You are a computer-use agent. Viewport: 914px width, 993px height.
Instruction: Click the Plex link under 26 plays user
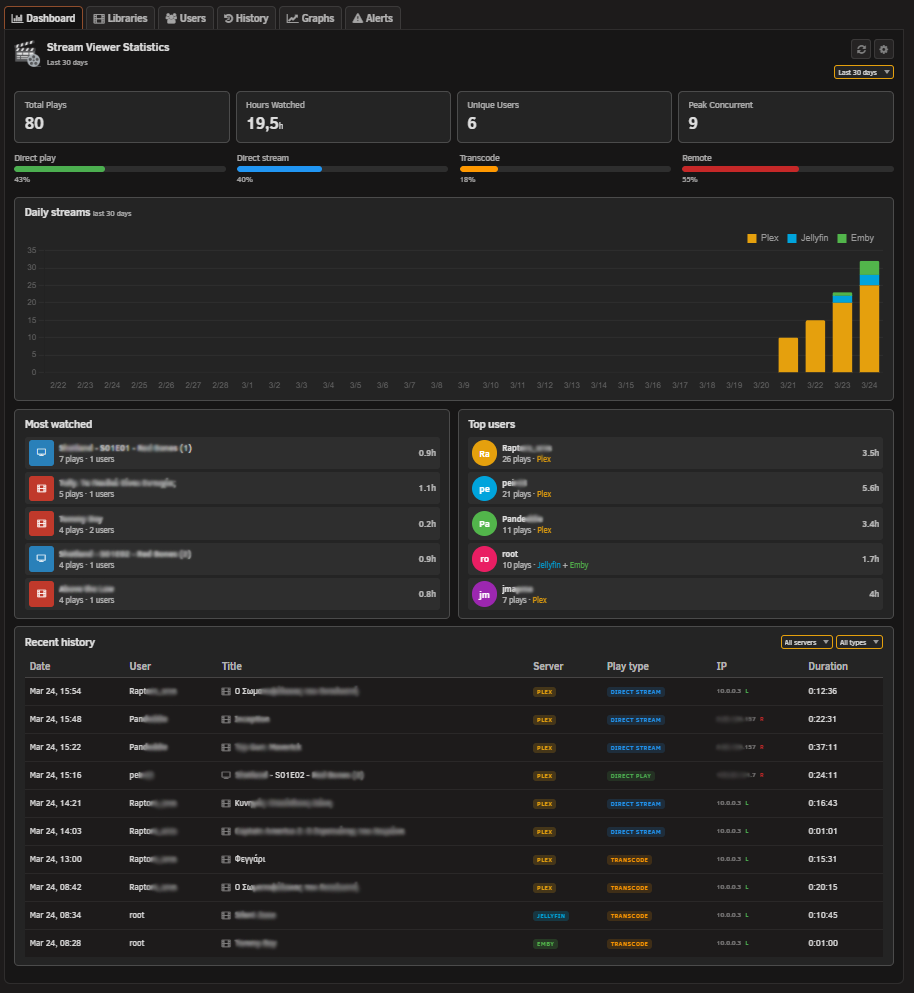(544, 459)
